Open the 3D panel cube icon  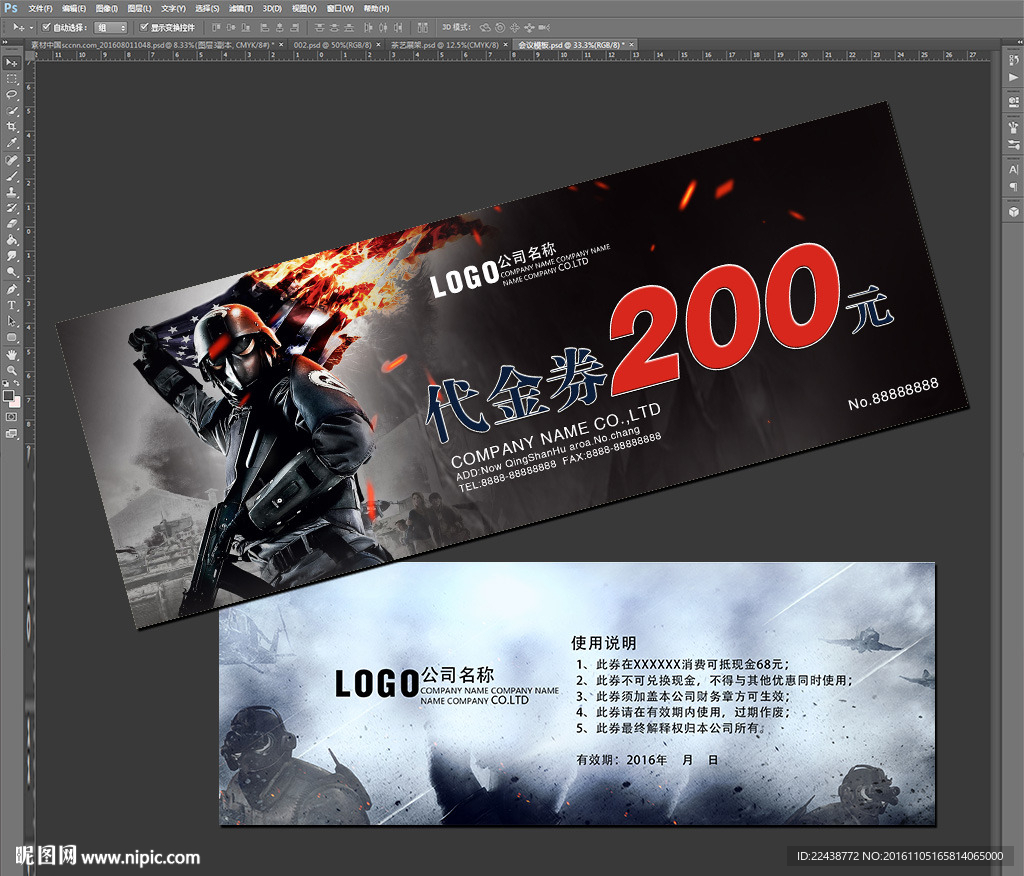tap(1013, 212)
